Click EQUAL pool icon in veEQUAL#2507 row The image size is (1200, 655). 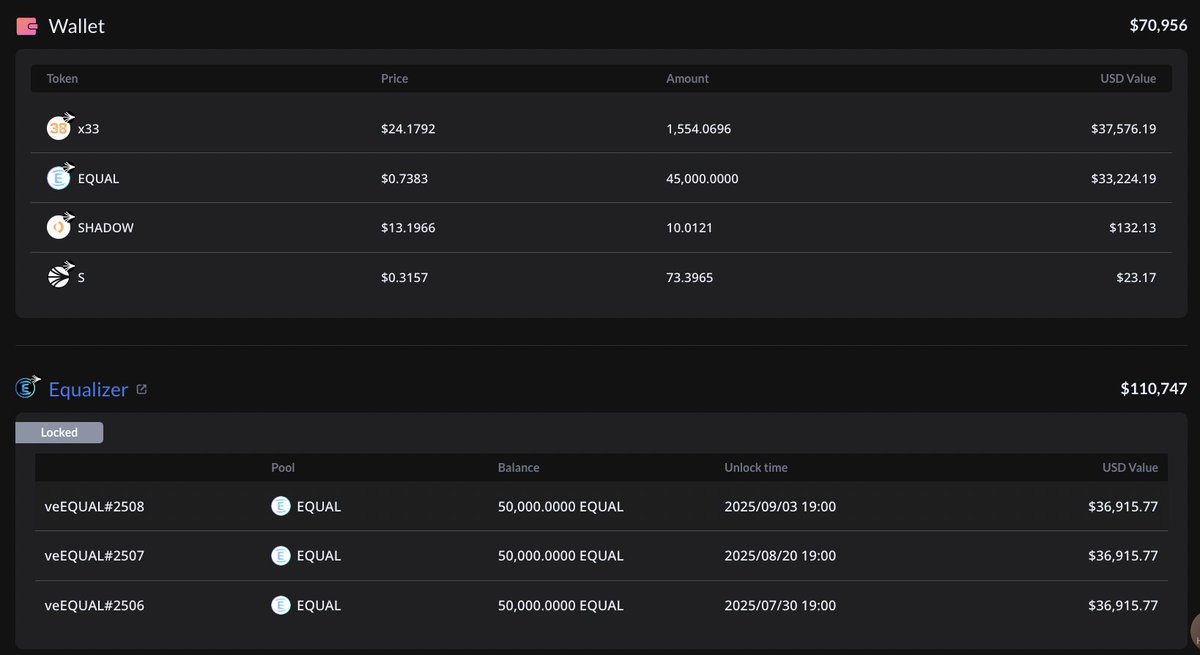click(x=281, y=556)
